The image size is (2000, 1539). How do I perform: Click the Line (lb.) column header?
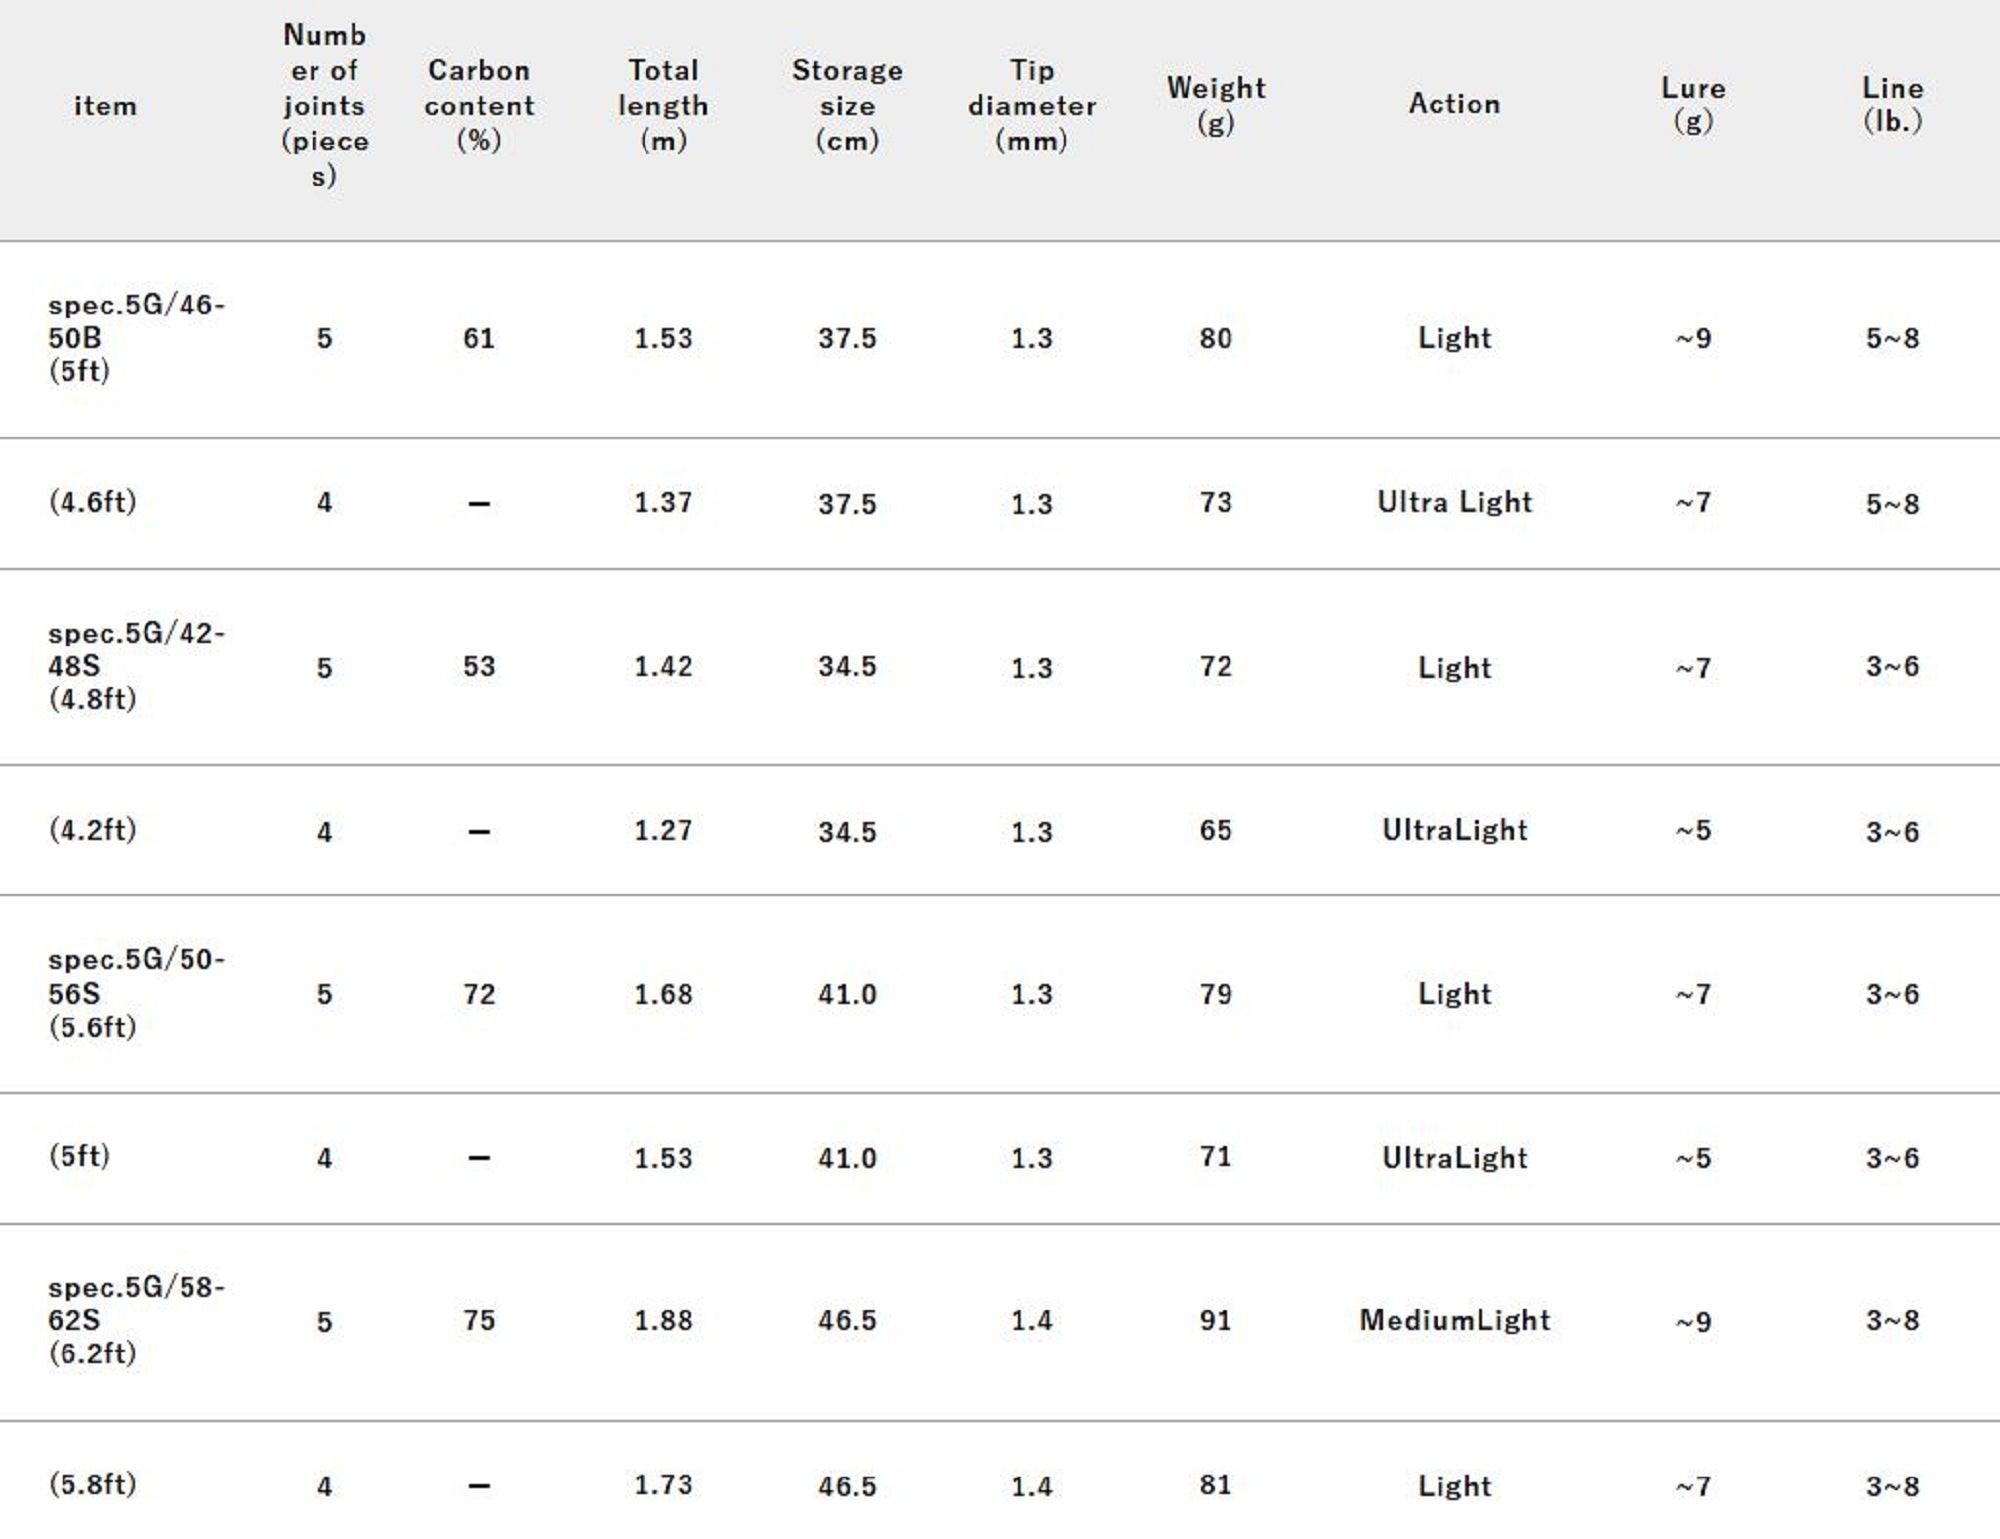[1892, 104]
